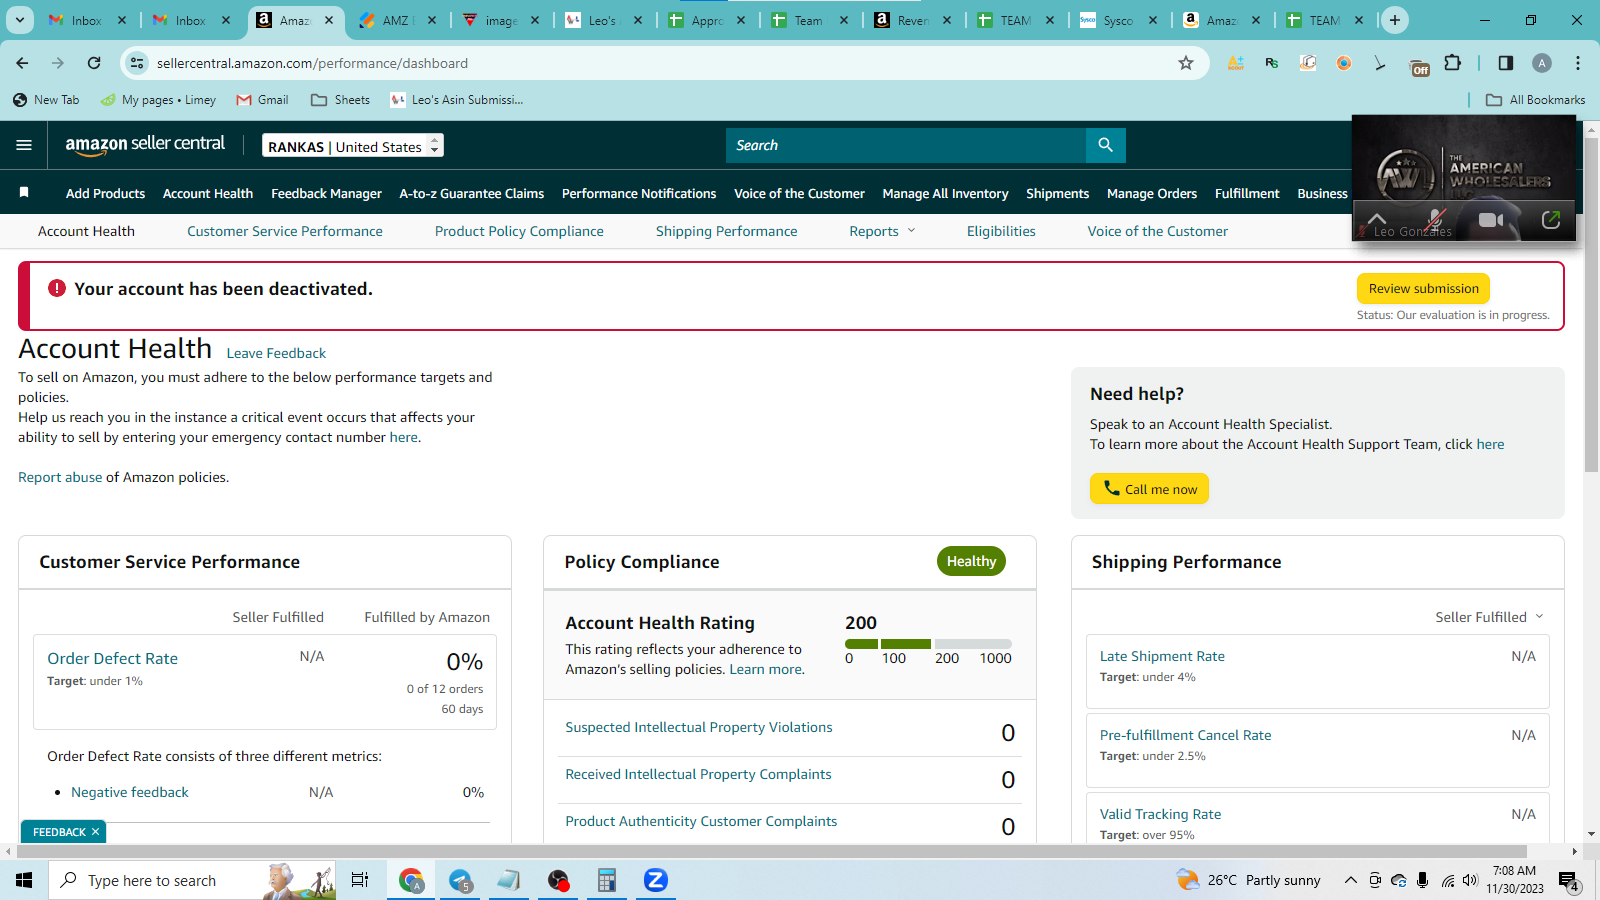
Task: Open the Order Defect Rate link
Action: pyautogui.click(x=113, y=658)
